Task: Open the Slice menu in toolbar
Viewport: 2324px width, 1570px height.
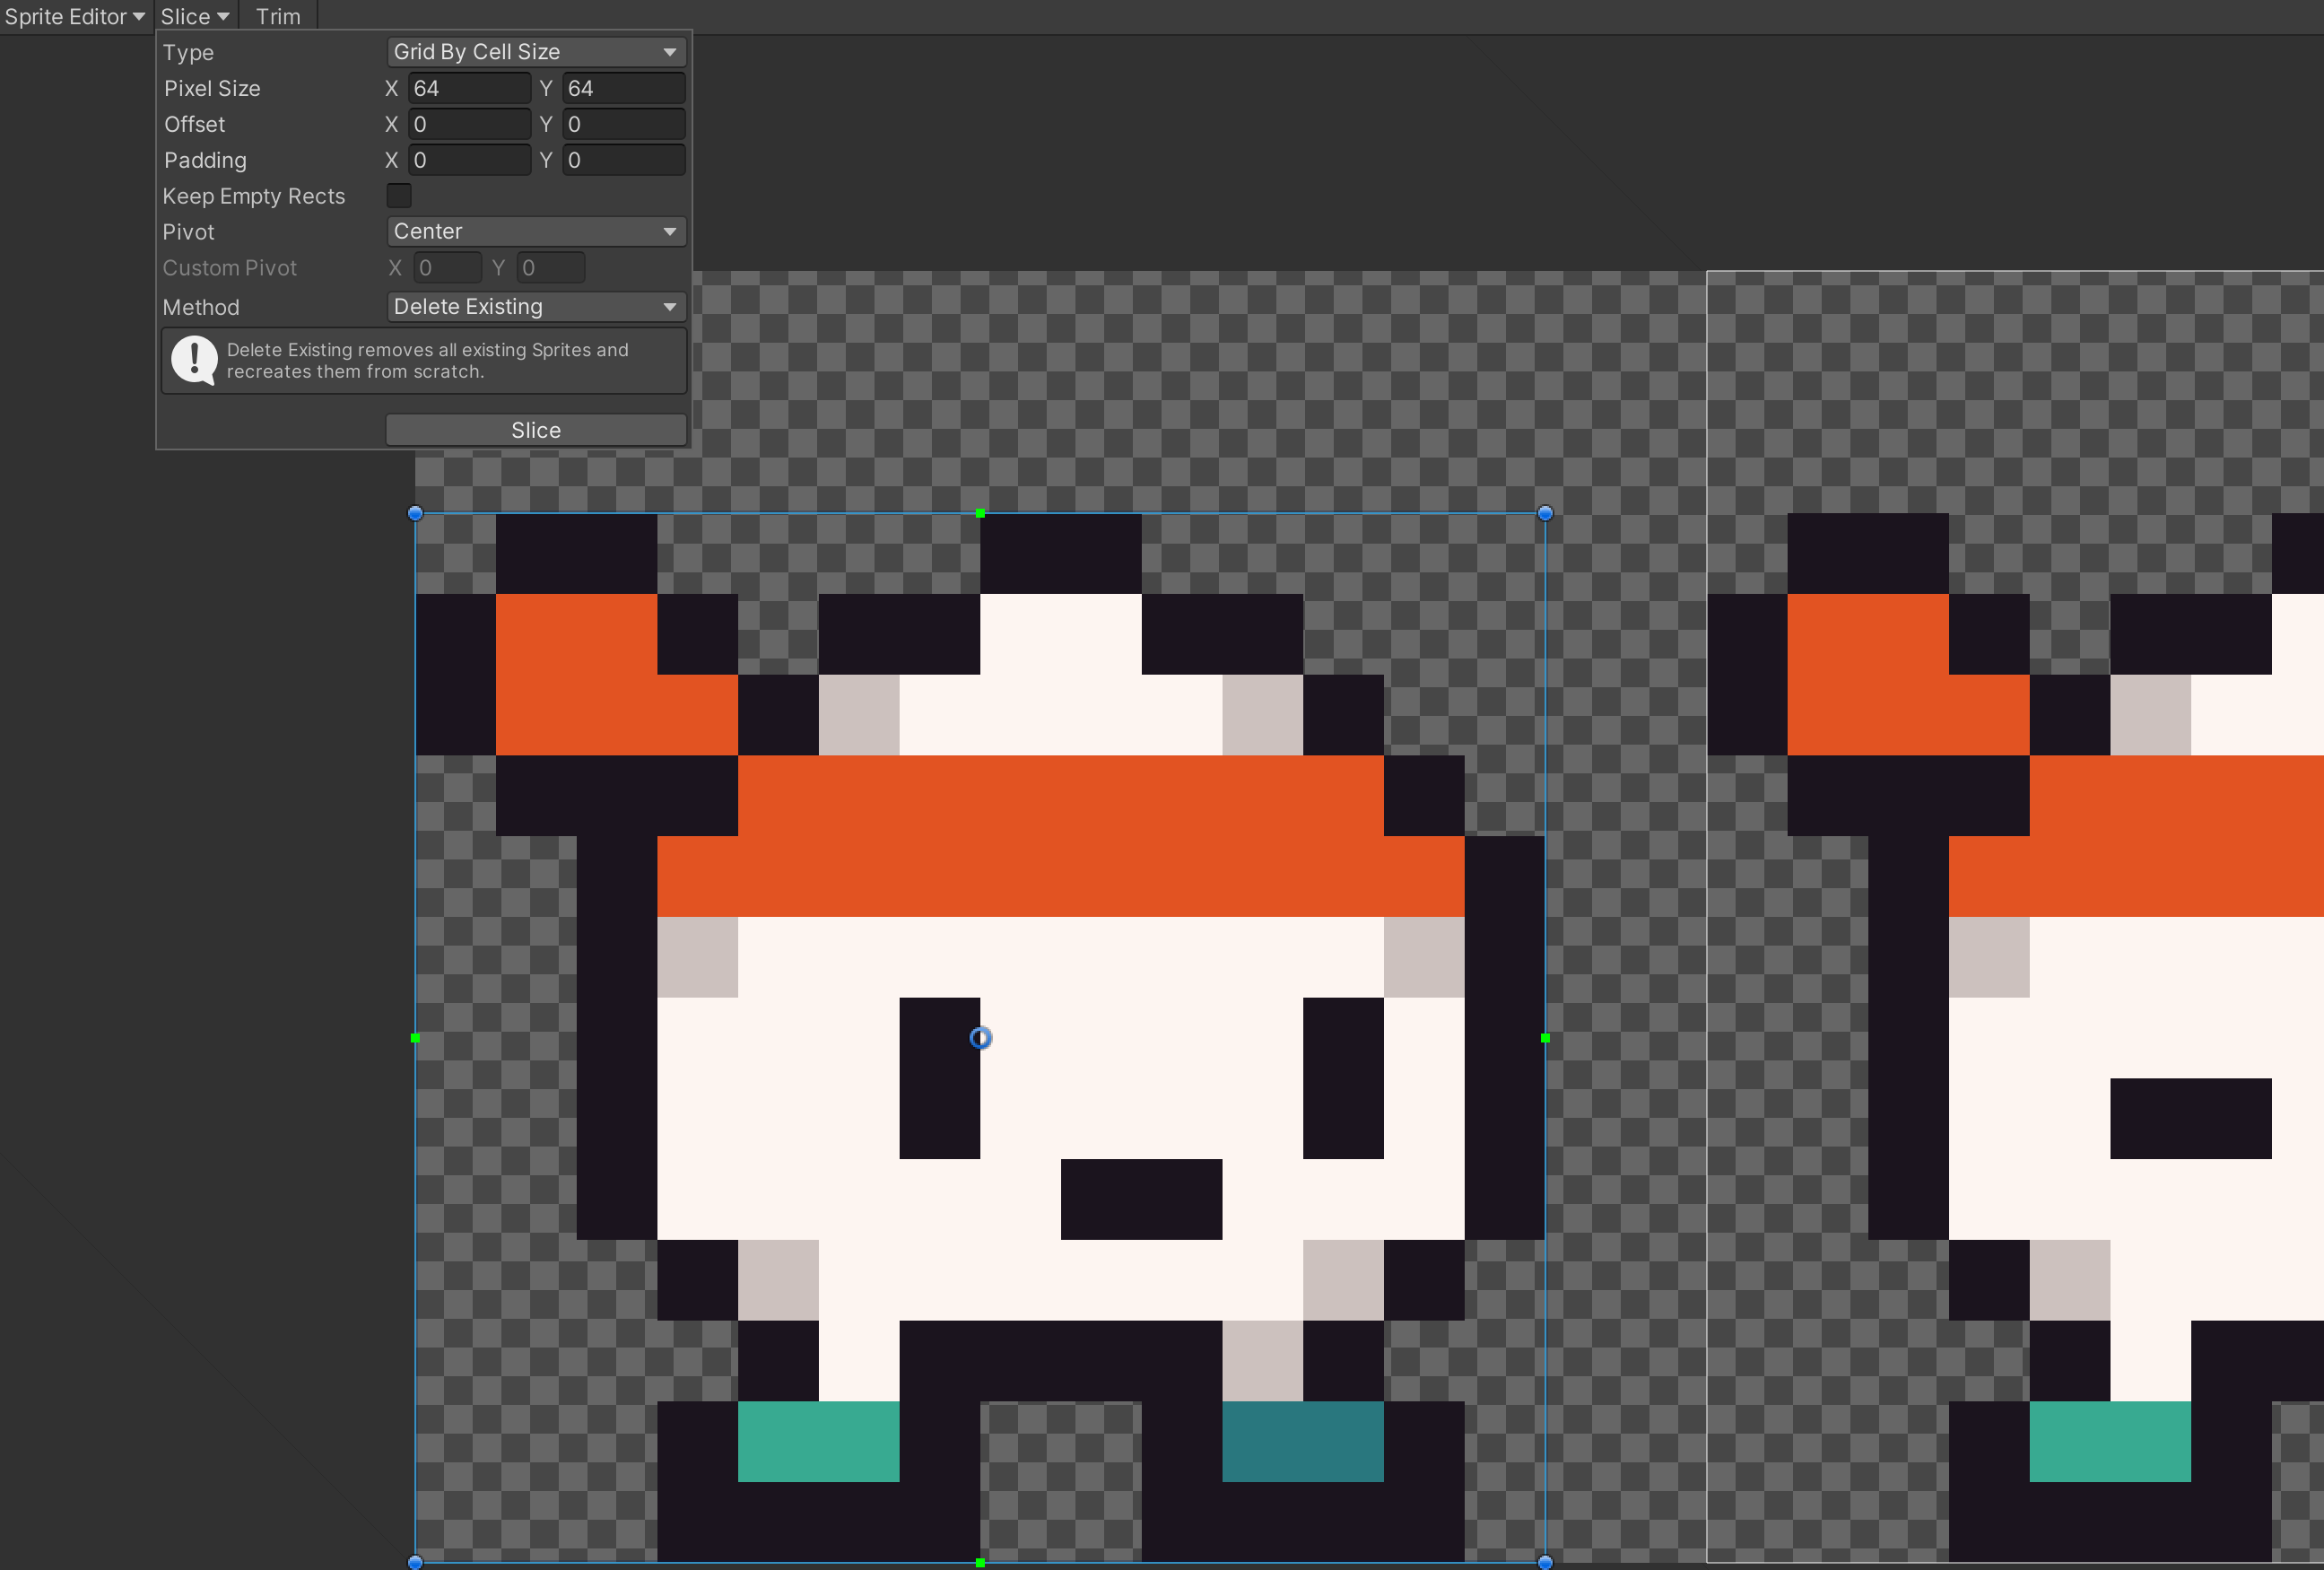Action: pos(195,16)
